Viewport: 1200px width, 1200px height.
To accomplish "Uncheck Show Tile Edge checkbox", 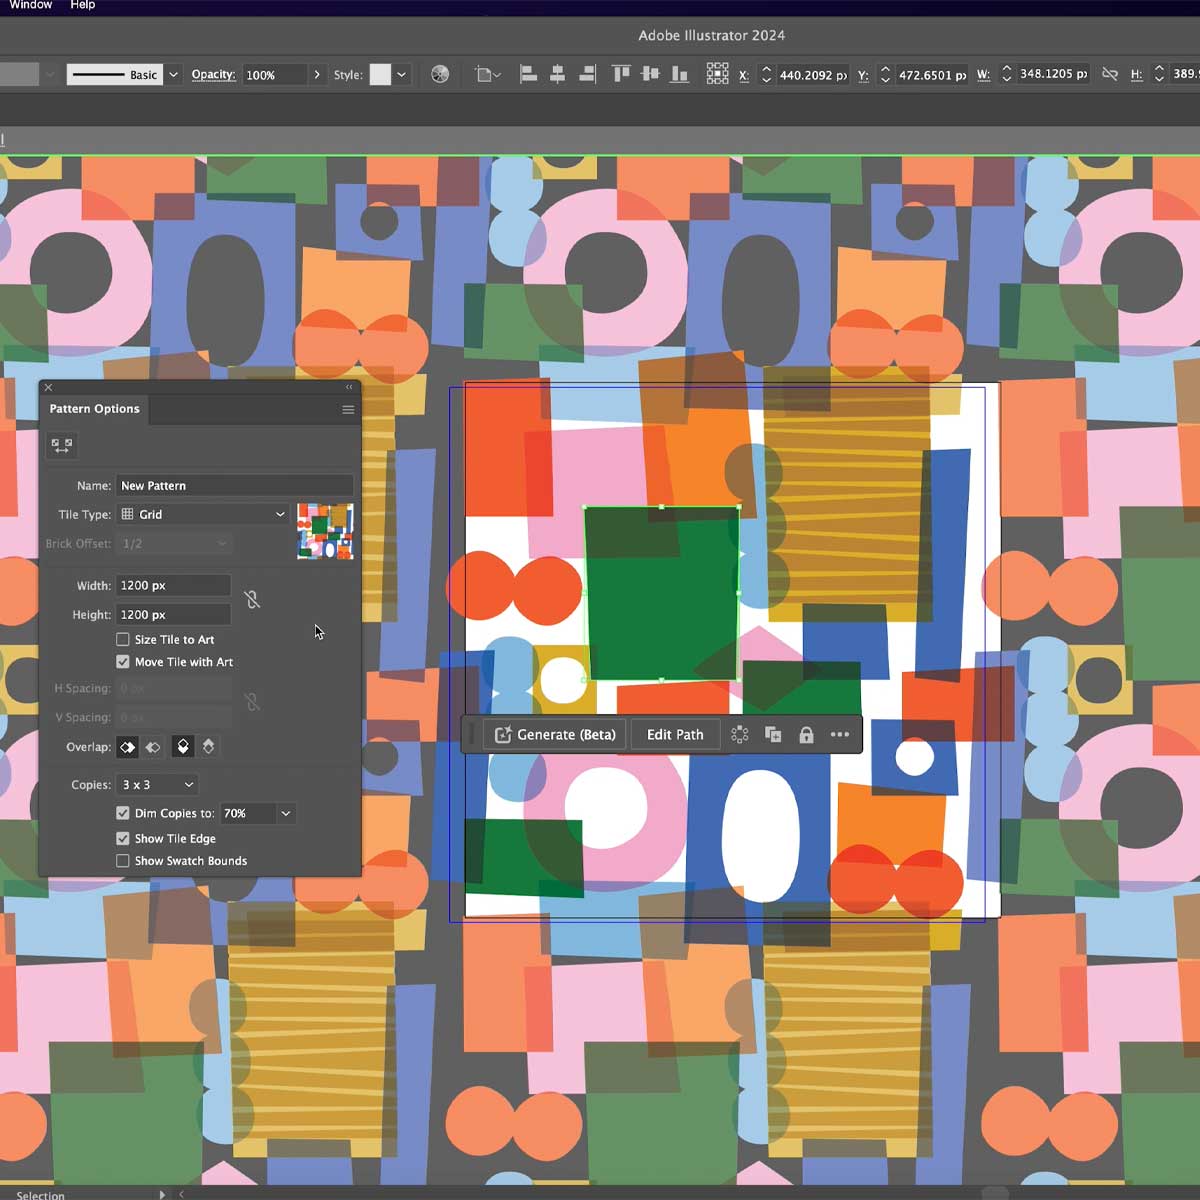I will point(123,838).
